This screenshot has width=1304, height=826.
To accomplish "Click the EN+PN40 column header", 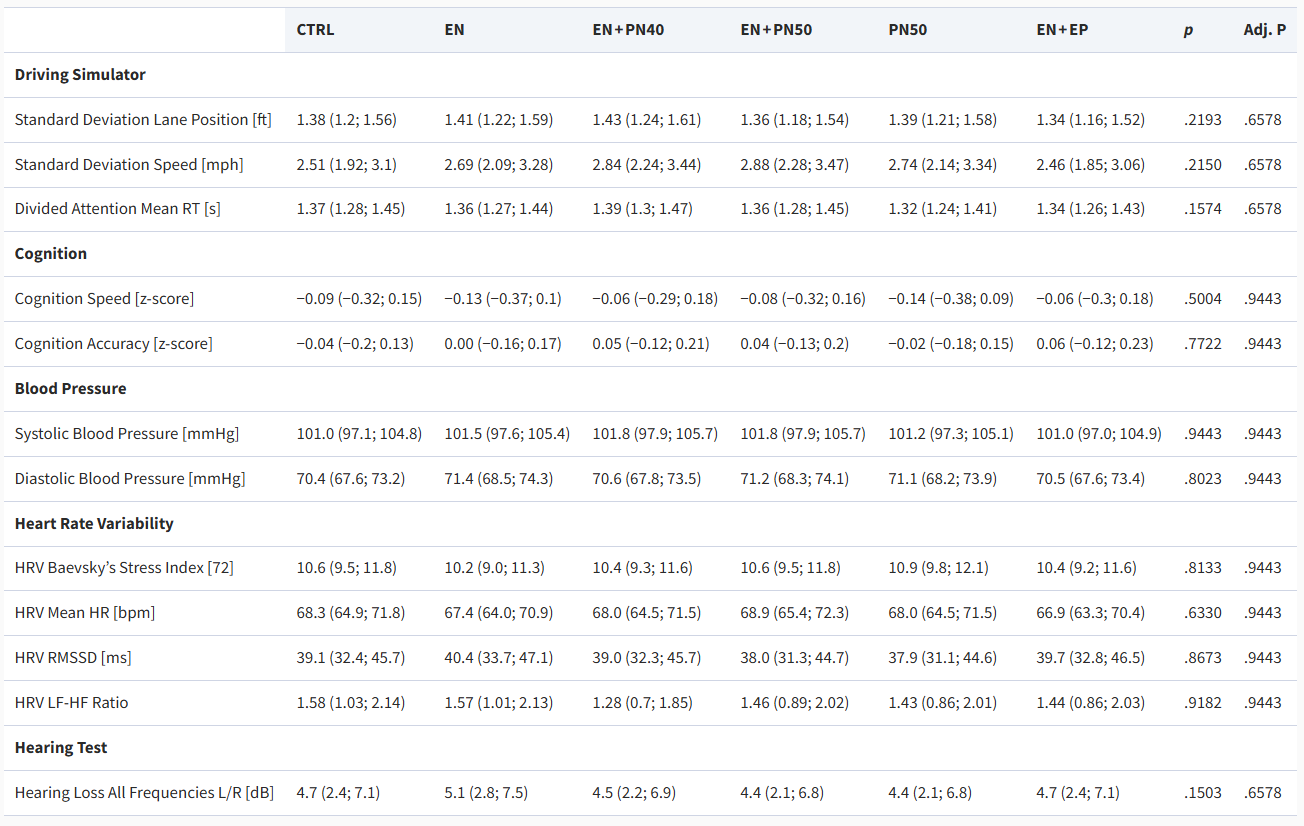I will (x=628, y=30).
